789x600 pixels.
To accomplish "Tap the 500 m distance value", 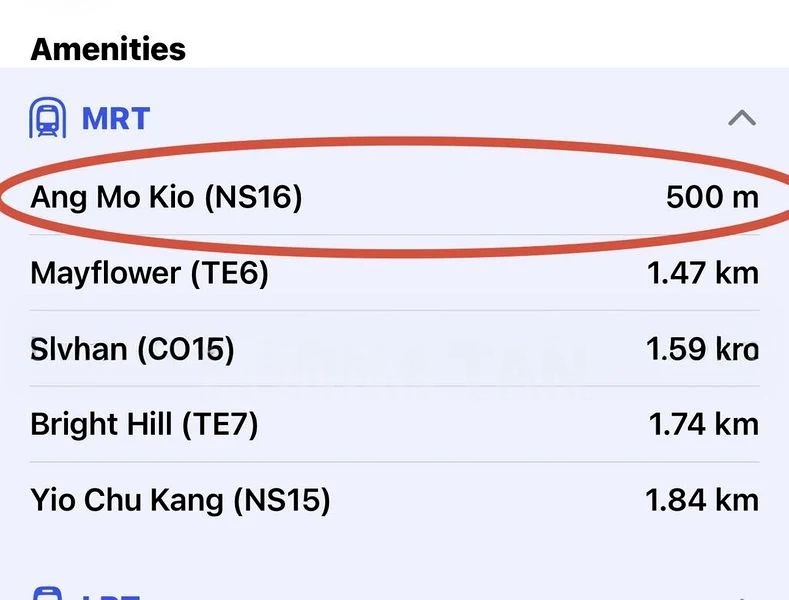I will point(711,197).
